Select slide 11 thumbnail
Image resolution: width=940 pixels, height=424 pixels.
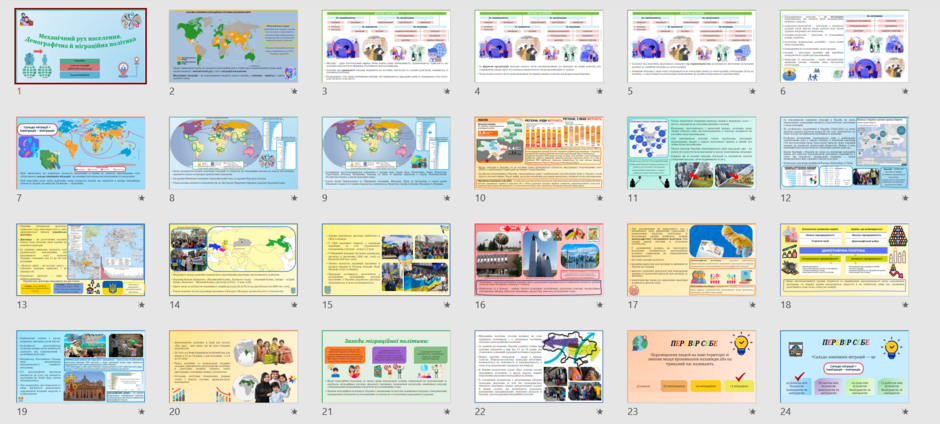pos(691,153)
